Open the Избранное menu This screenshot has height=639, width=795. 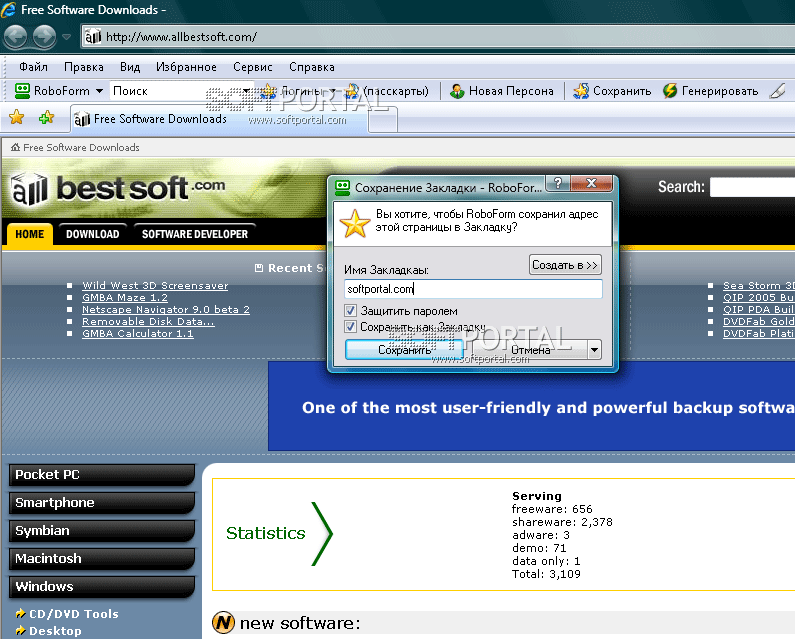click(x=186, y=67)
